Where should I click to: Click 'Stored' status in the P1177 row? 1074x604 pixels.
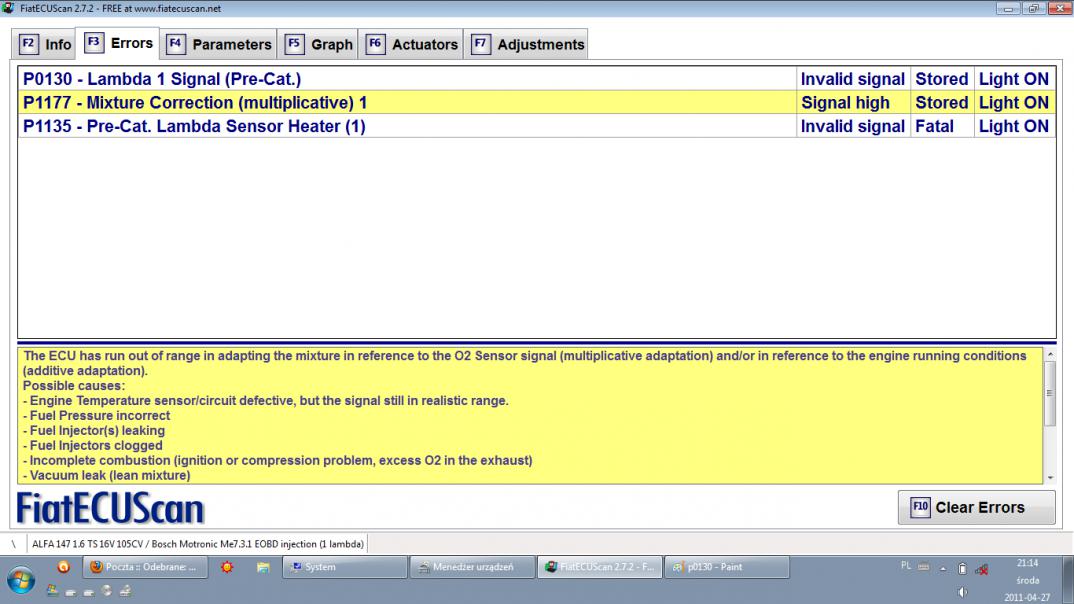942,103
